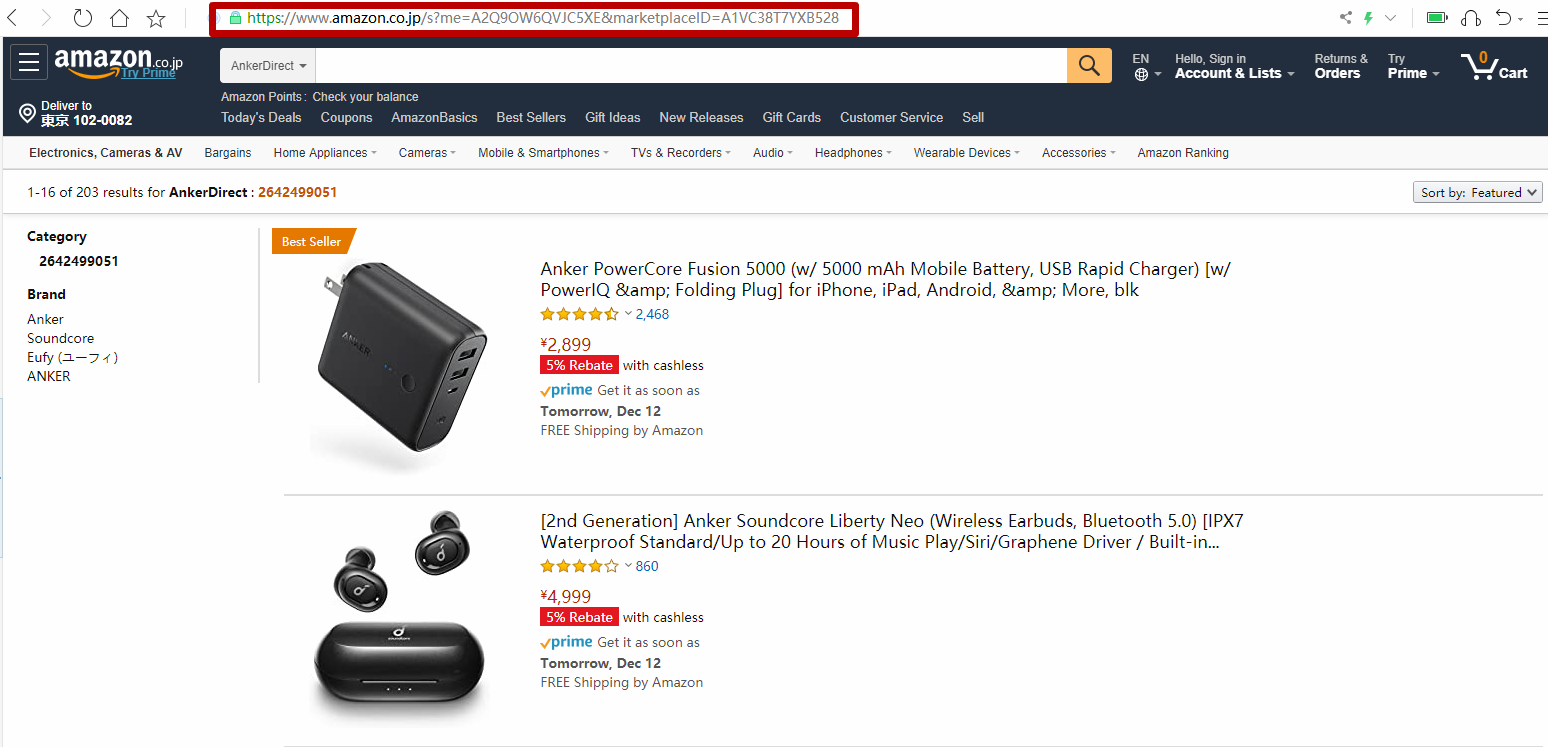Click the orange search magnifier button

tap(1089, 66)
